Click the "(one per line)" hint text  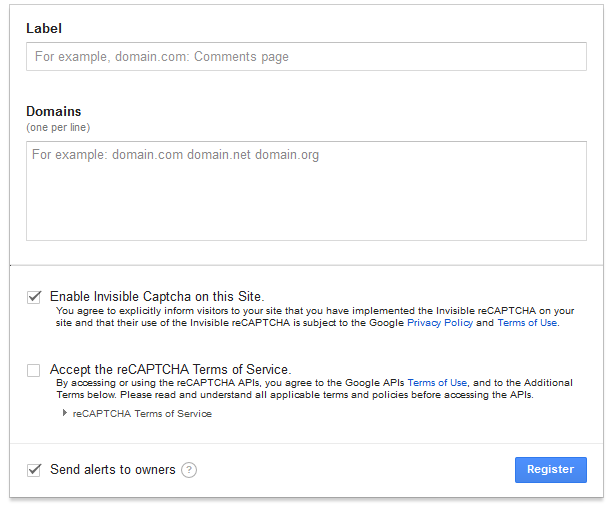click(58, 127)
